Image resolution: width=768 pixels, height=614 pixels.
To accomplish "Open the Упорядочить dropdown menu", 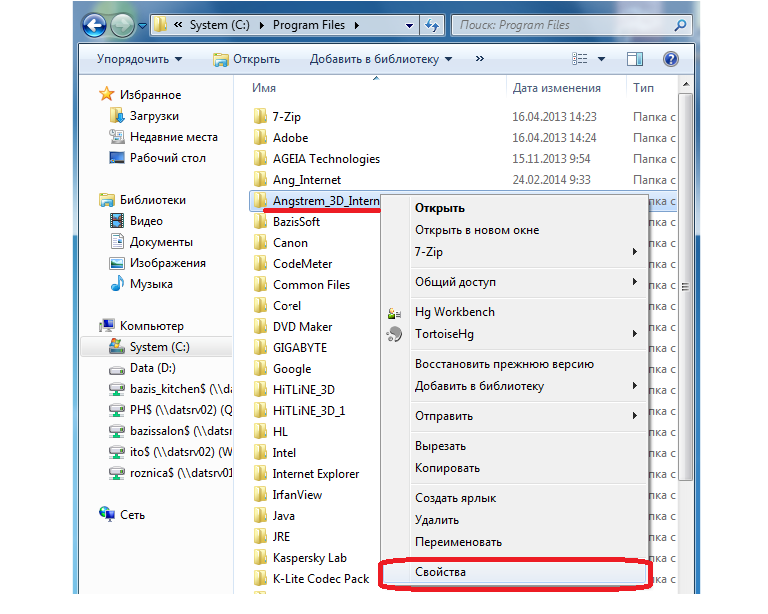I will click(140, 59).
